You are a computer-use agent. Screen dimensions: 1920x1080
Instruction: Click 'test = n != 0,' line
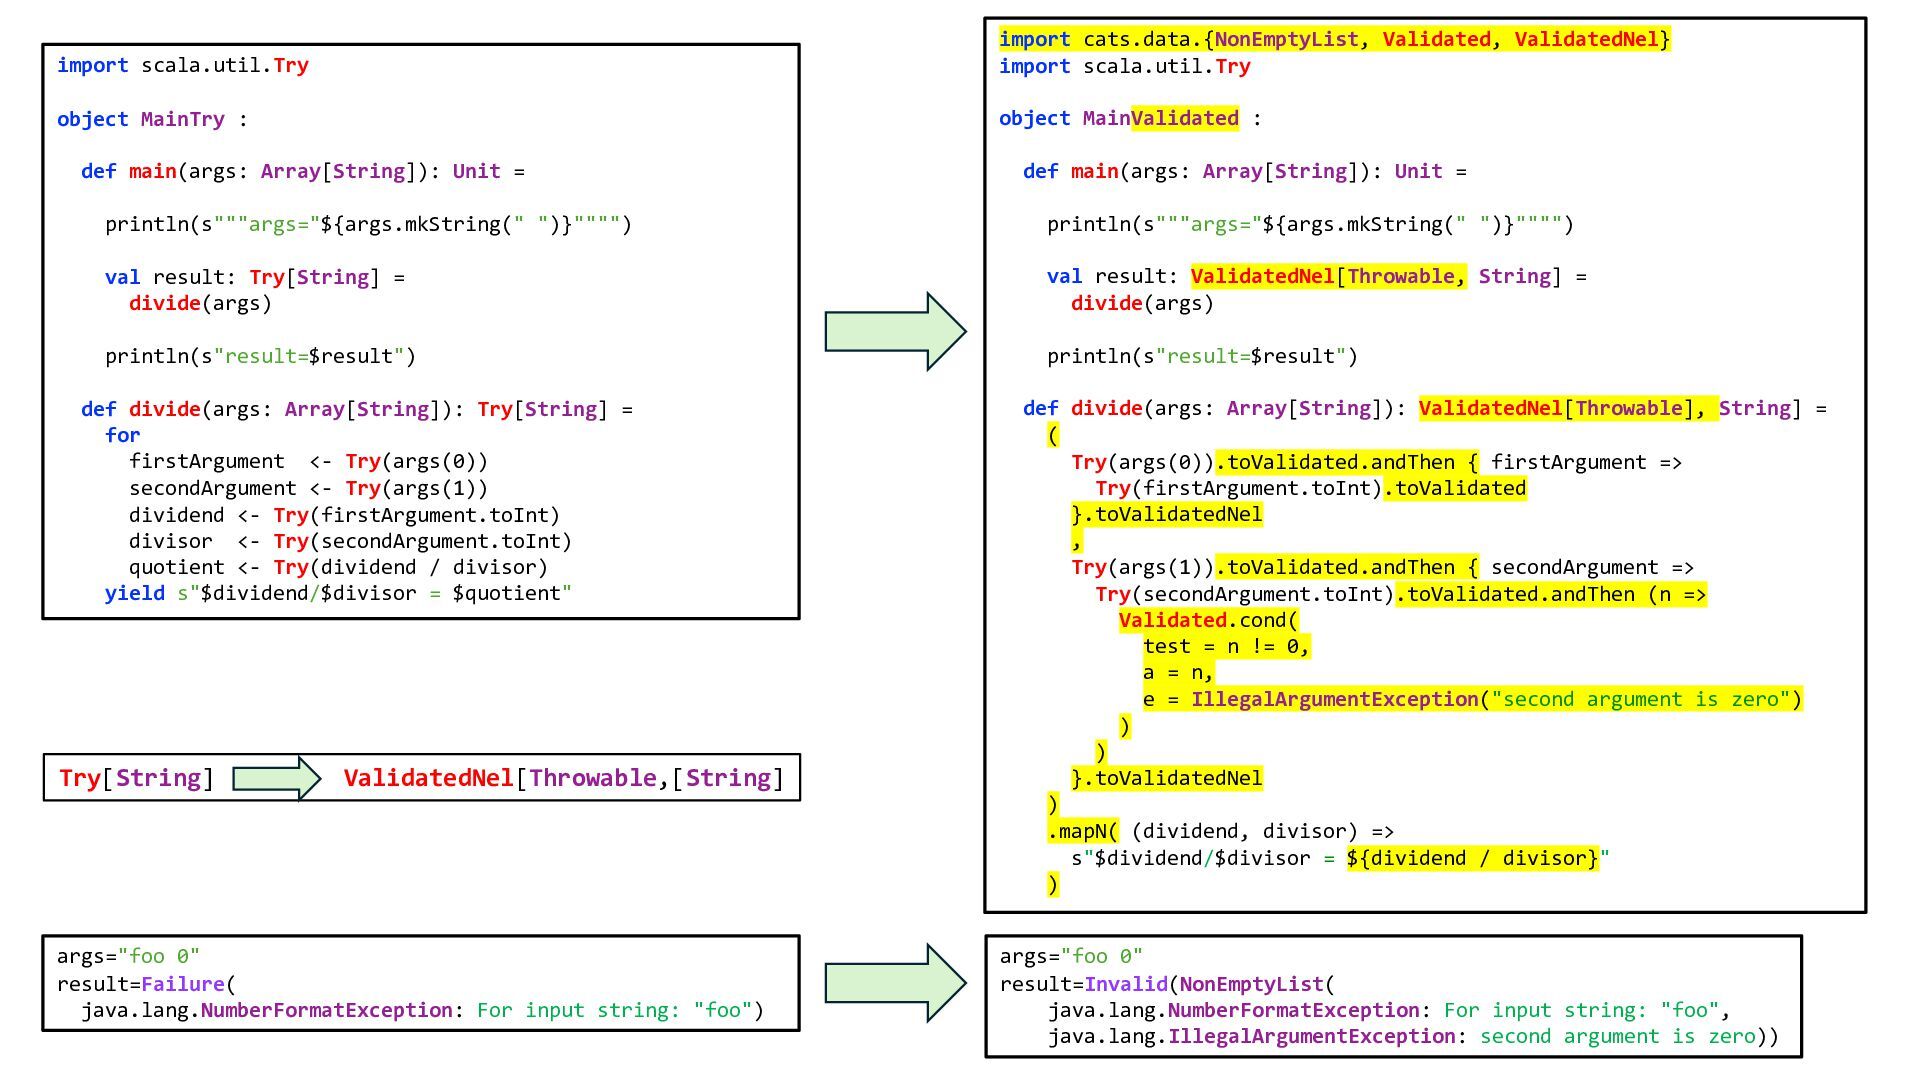coord(1227,646)
